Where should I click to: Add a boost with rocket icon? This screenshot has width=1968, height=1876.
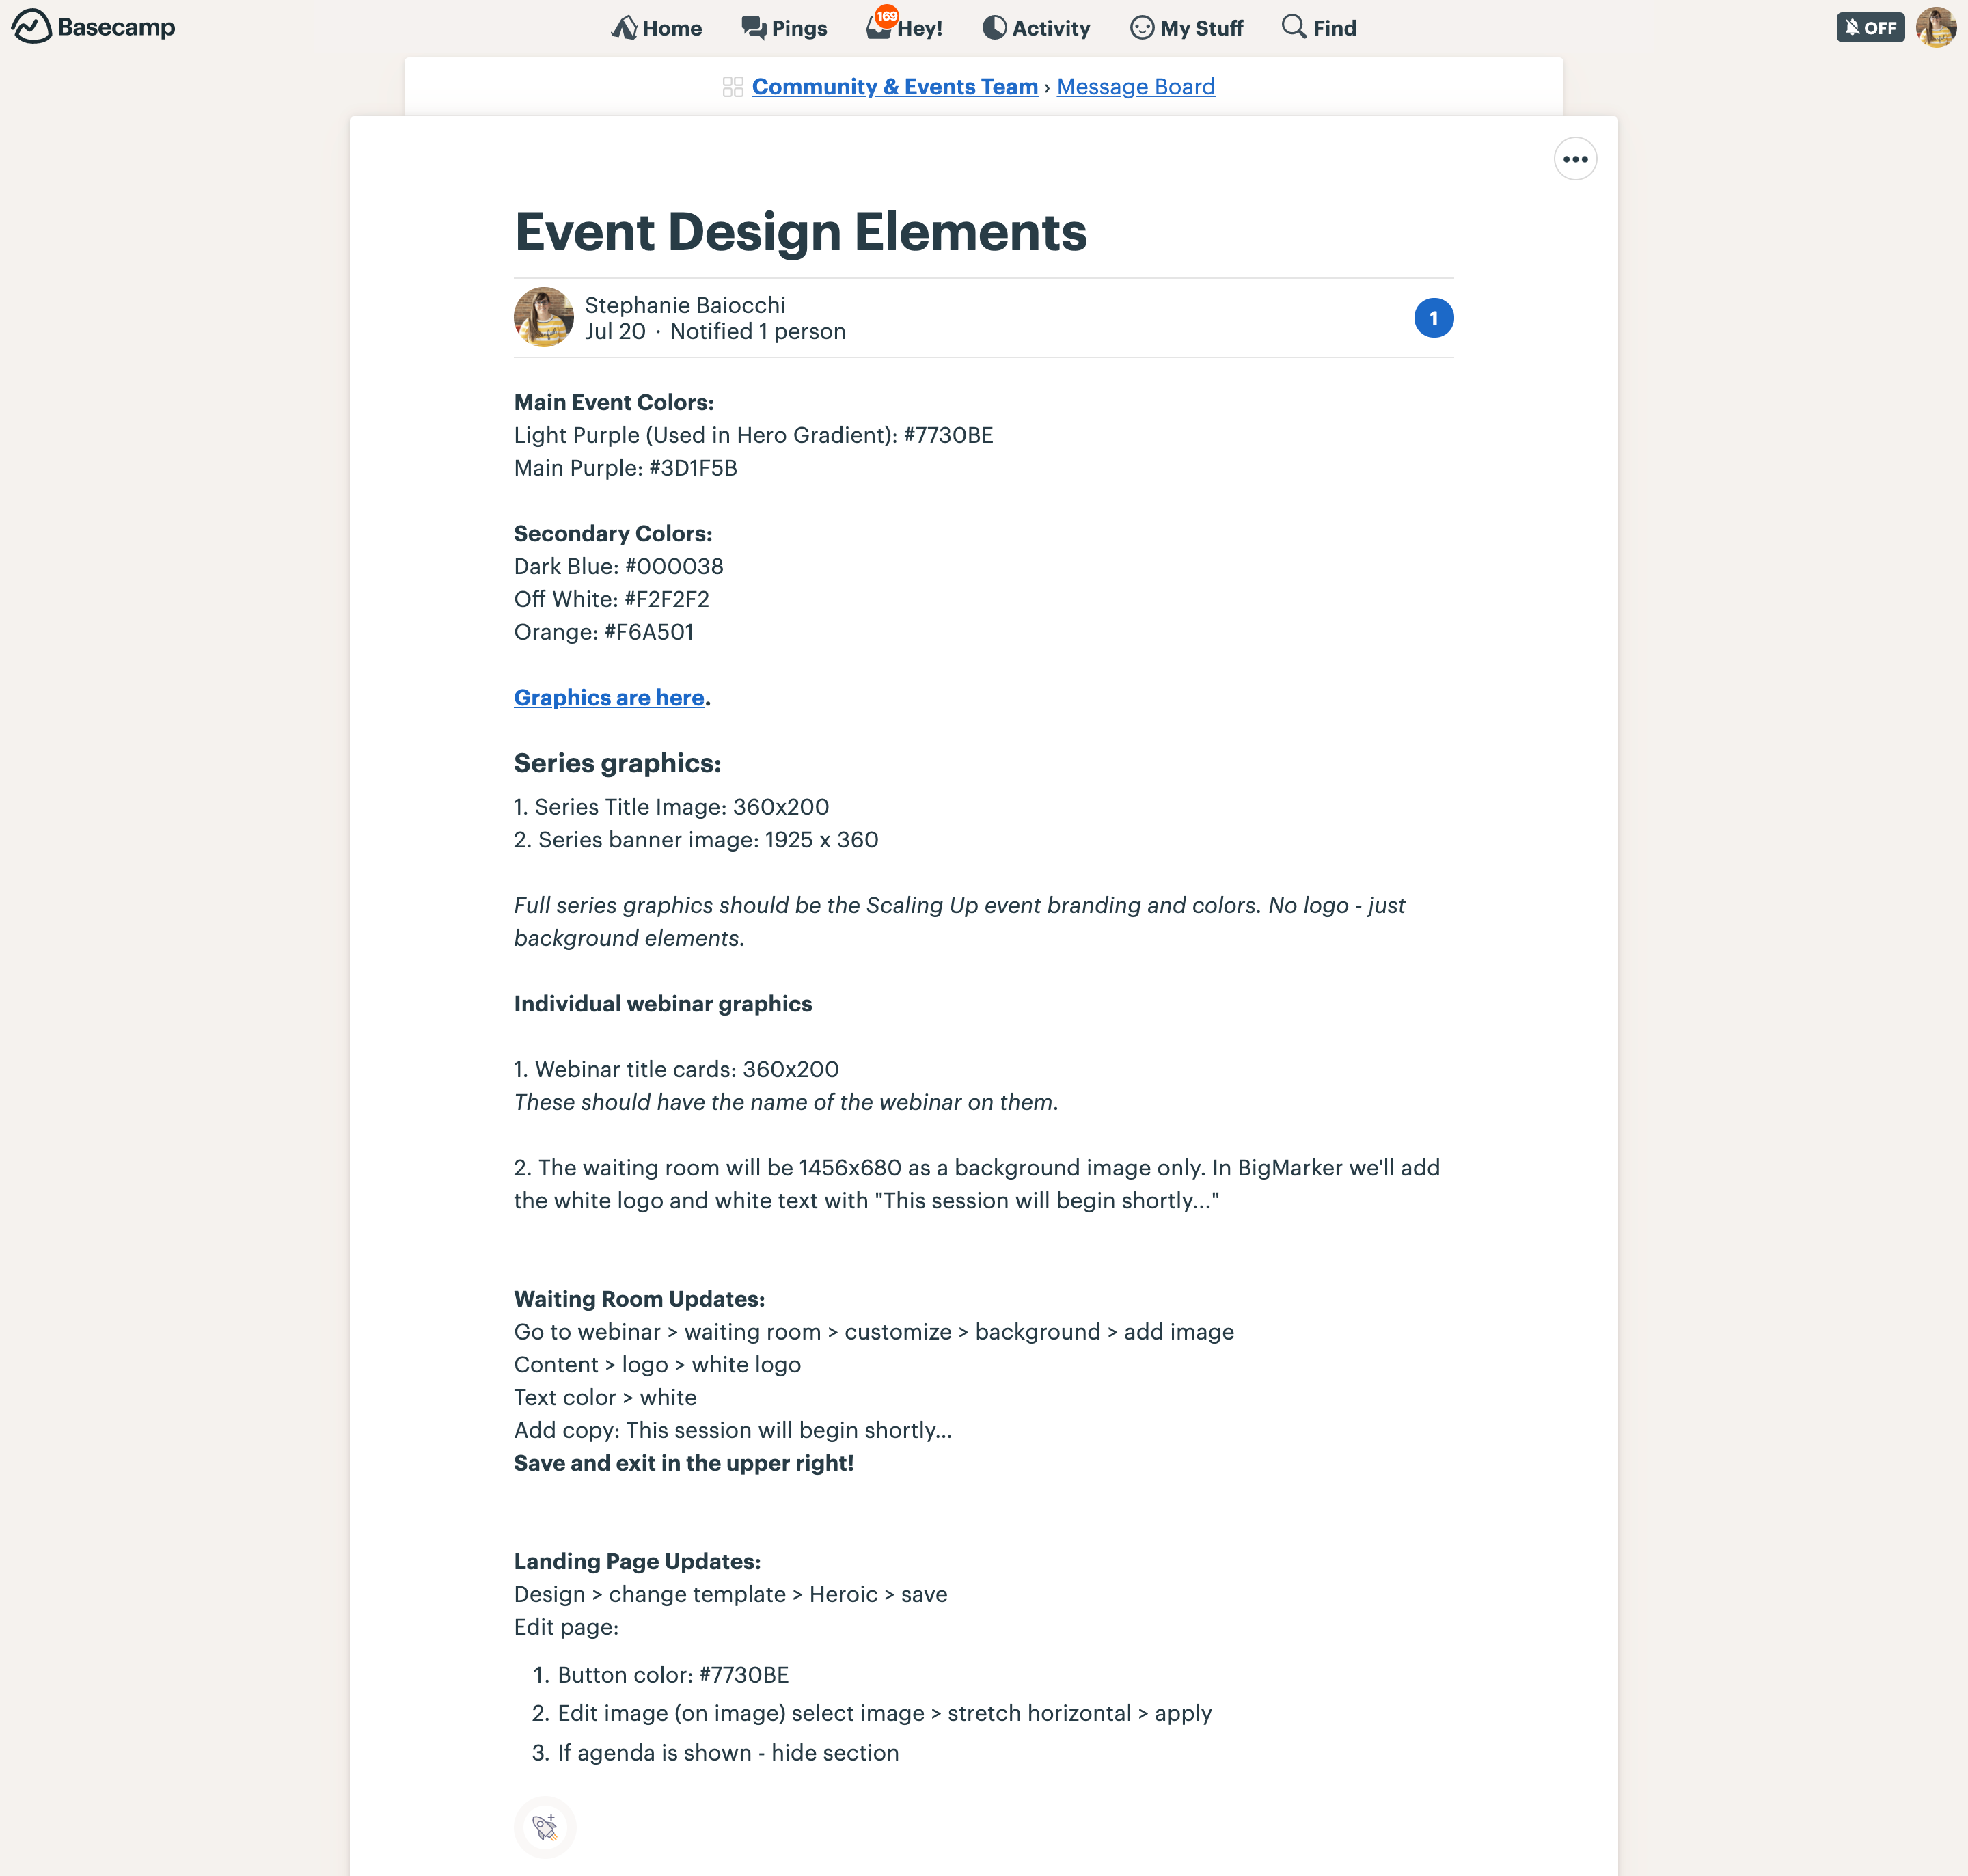(x=545, y=1828)
